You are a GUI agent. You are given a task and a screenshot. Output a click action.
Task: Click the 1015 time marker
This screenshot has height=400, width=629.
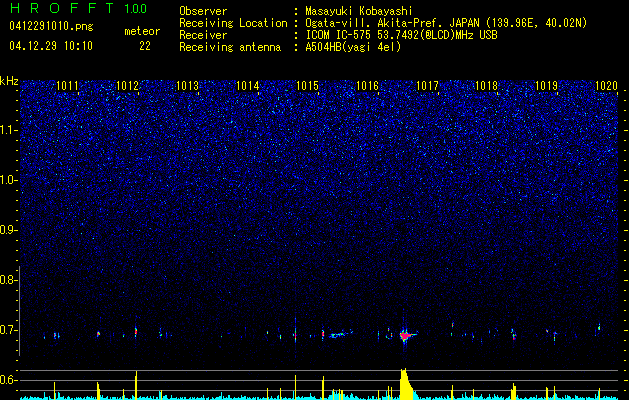click(x=307, y=86)
